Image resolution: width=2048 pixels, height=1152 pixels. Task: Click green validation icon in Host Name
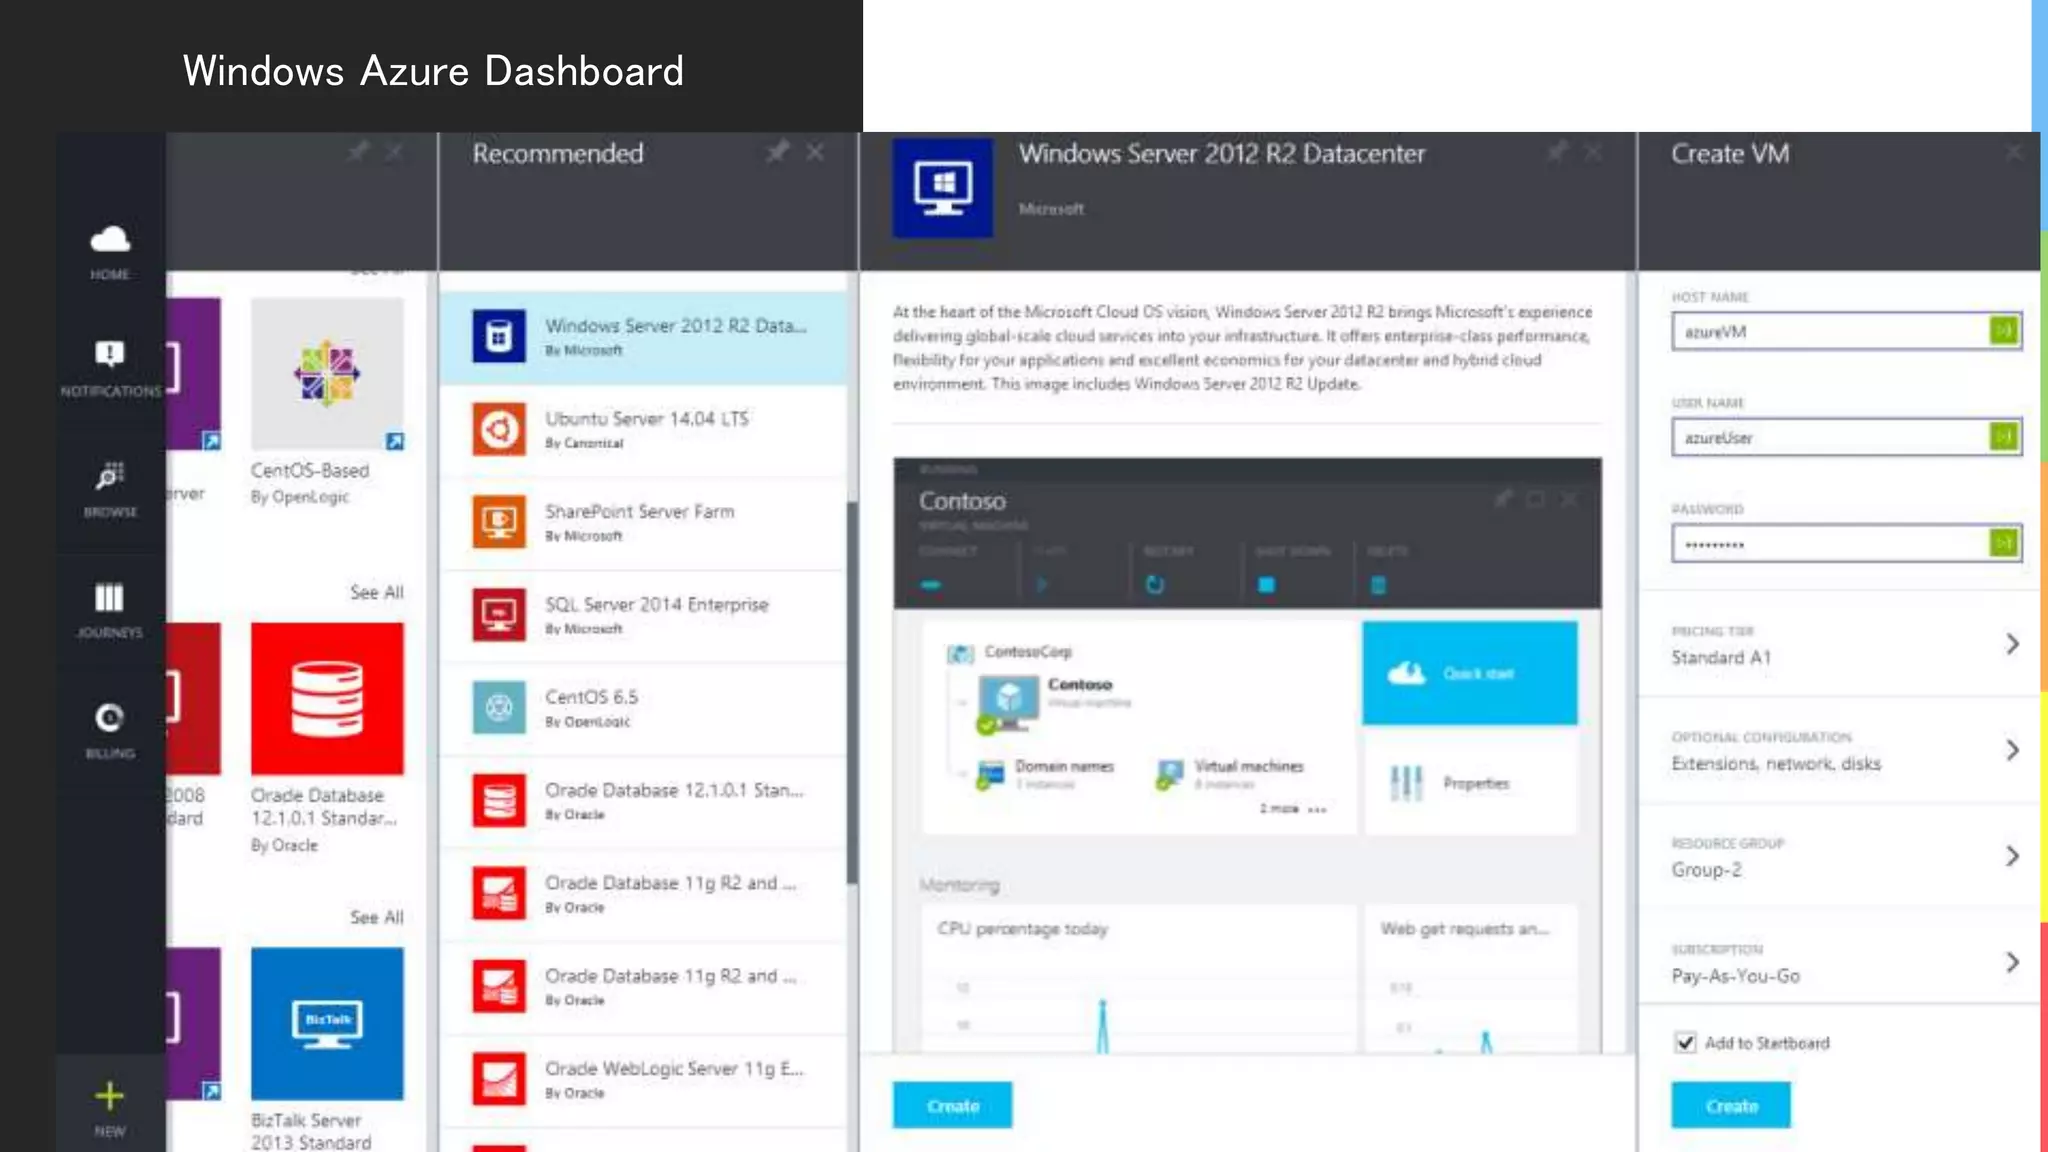pyautogui.click(x=2004, y=331)
